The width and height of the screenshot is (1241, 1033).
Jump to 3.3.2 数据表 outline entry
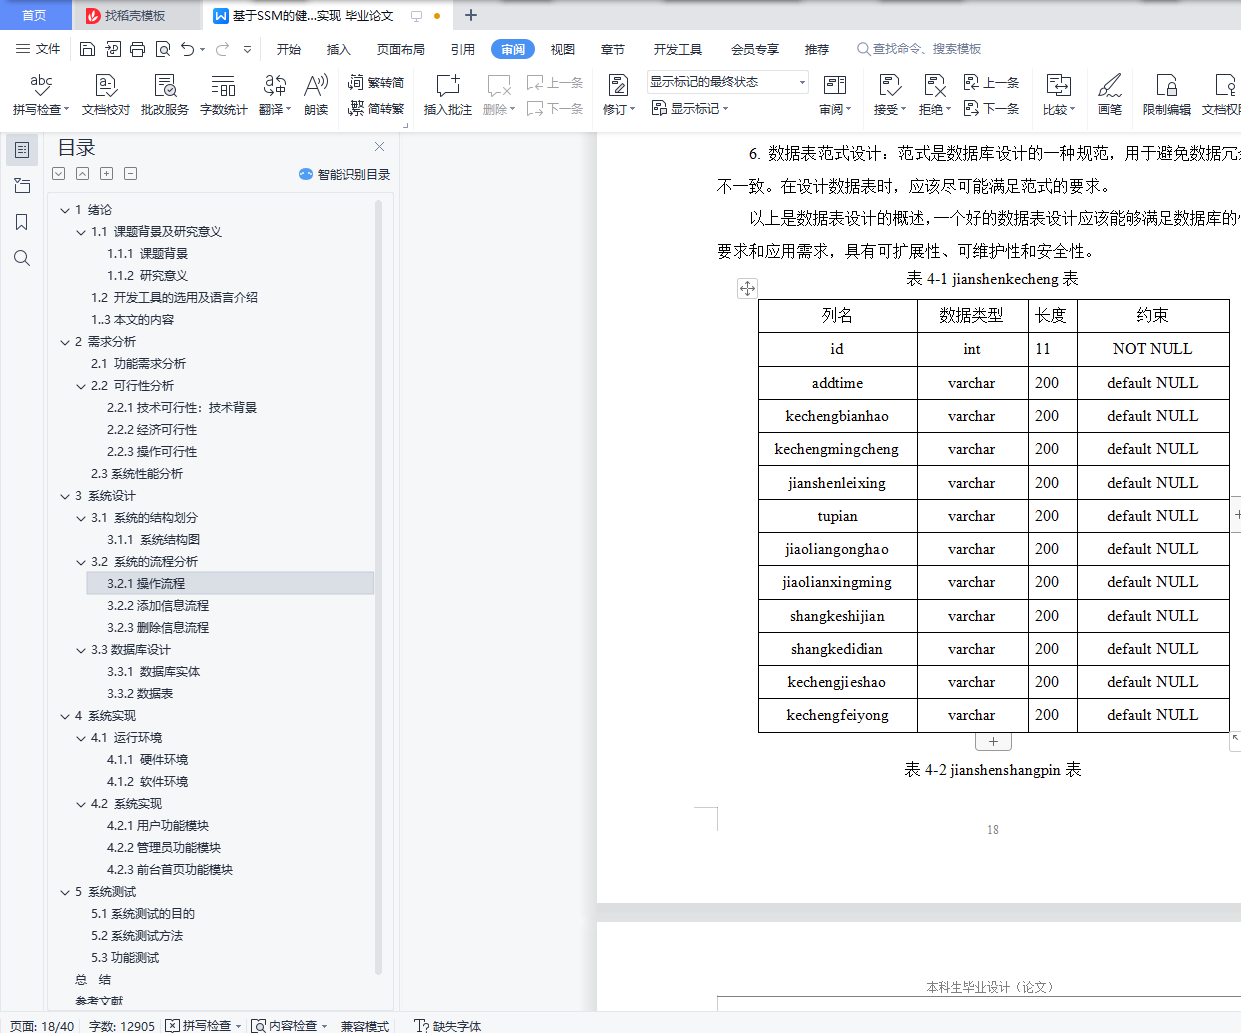[140, 694]
